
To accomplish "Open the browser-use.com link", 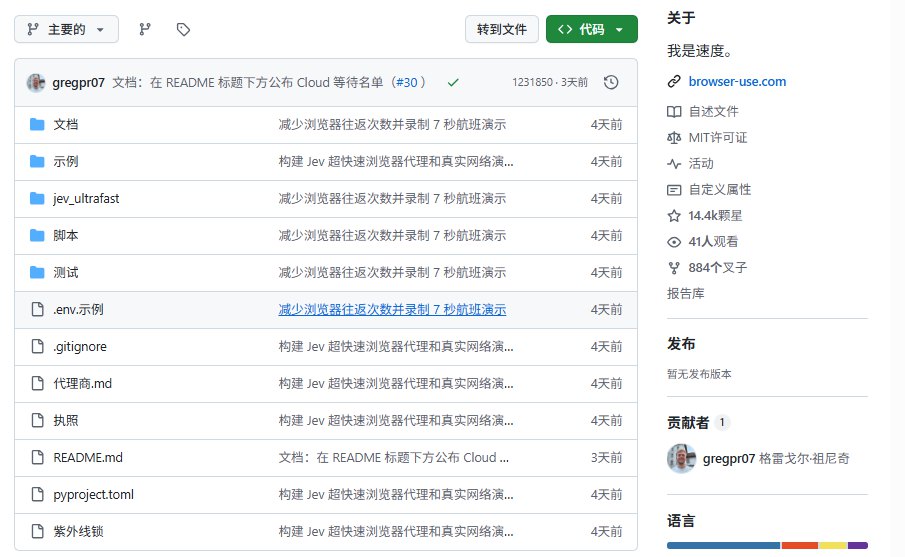I will 737,81.
